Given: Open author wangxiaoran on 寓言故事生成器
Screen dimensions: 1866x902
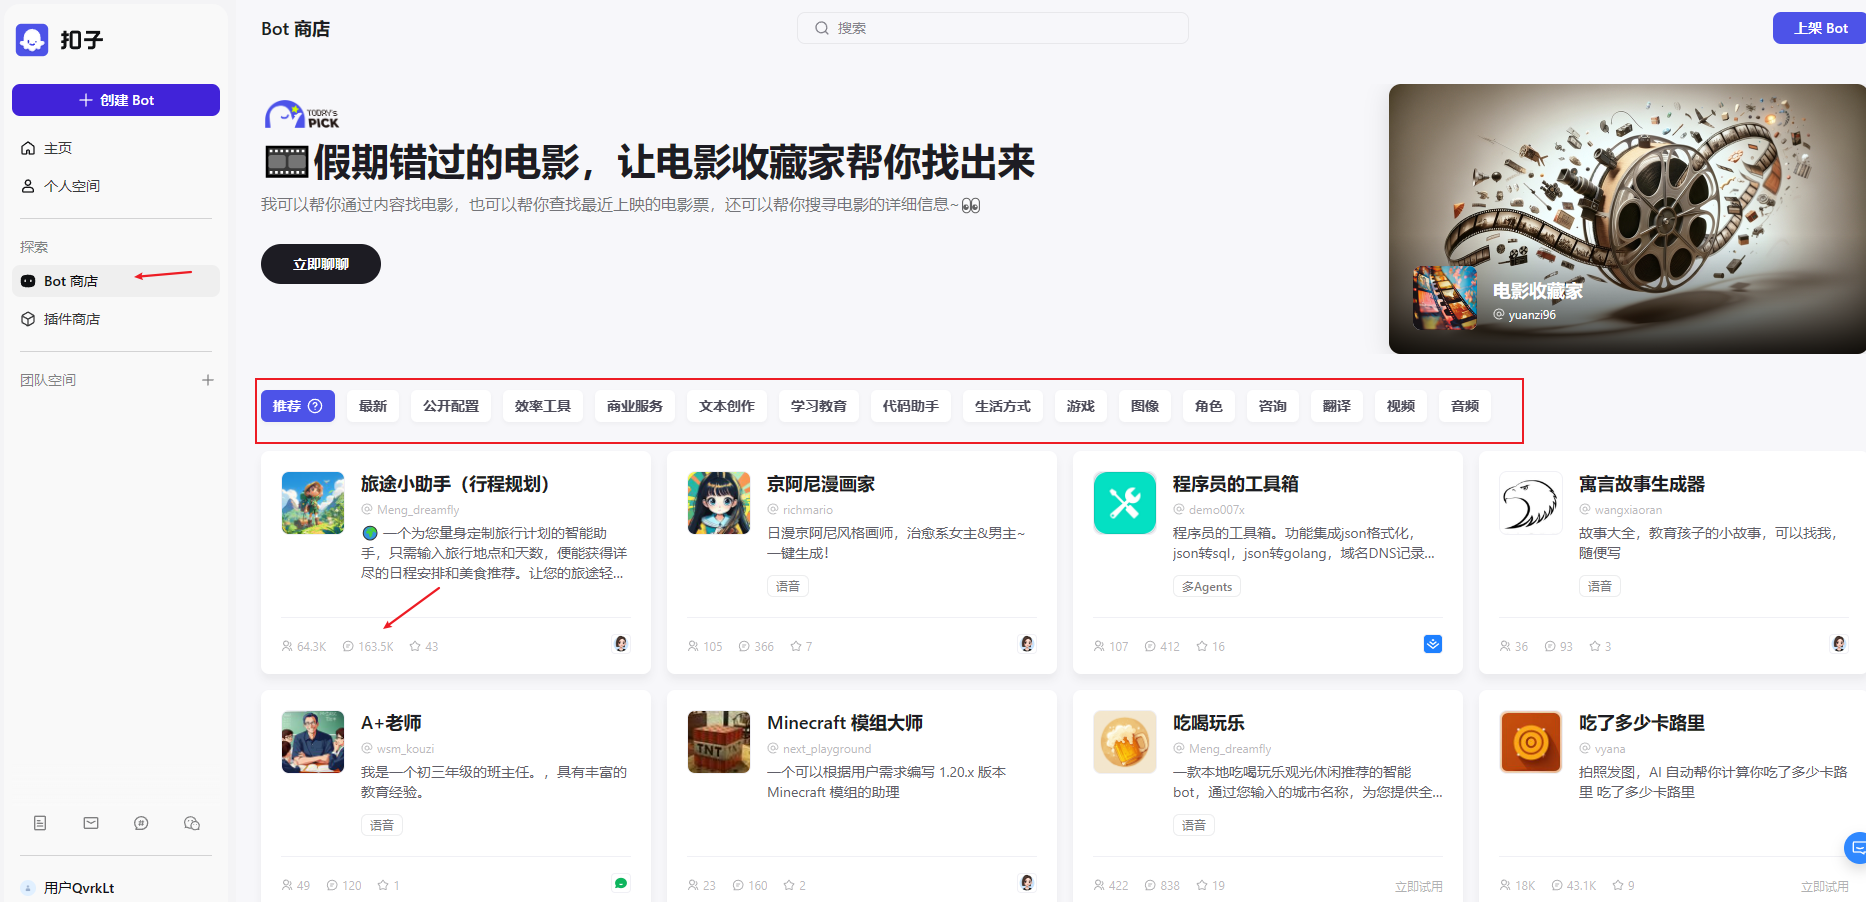Looking at the screenshot, I should [1628, 510].
